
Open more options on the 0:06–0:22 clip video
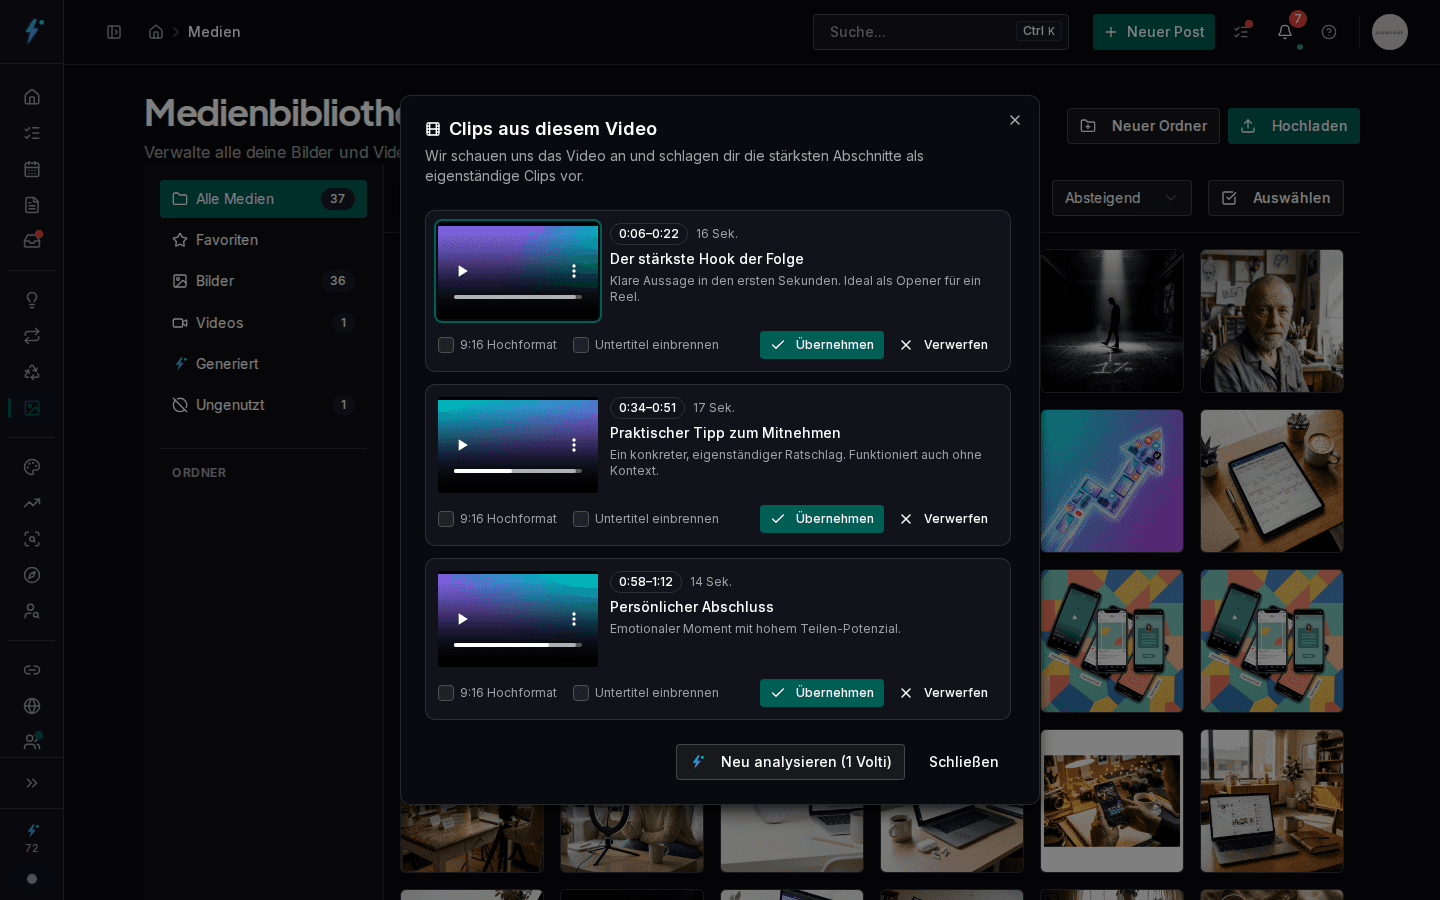tap(574, 271)
